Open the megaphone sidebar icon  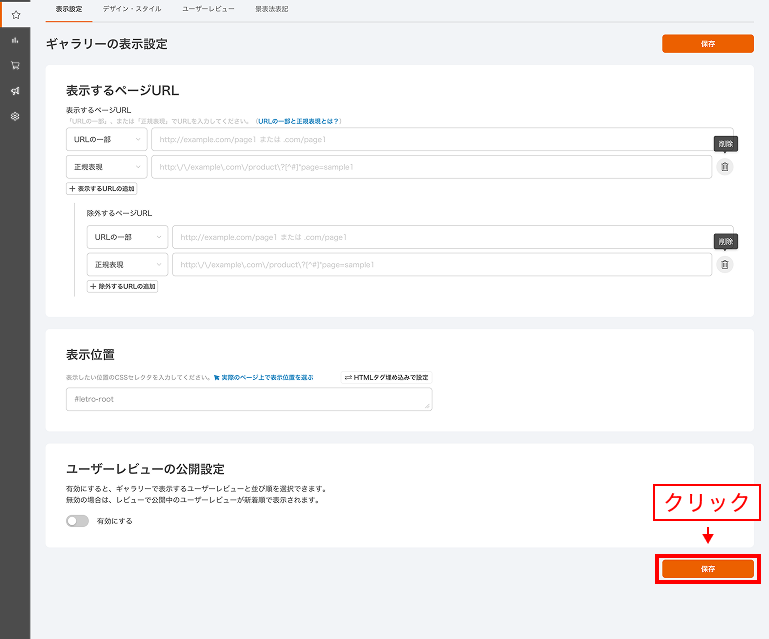point(15,91)
